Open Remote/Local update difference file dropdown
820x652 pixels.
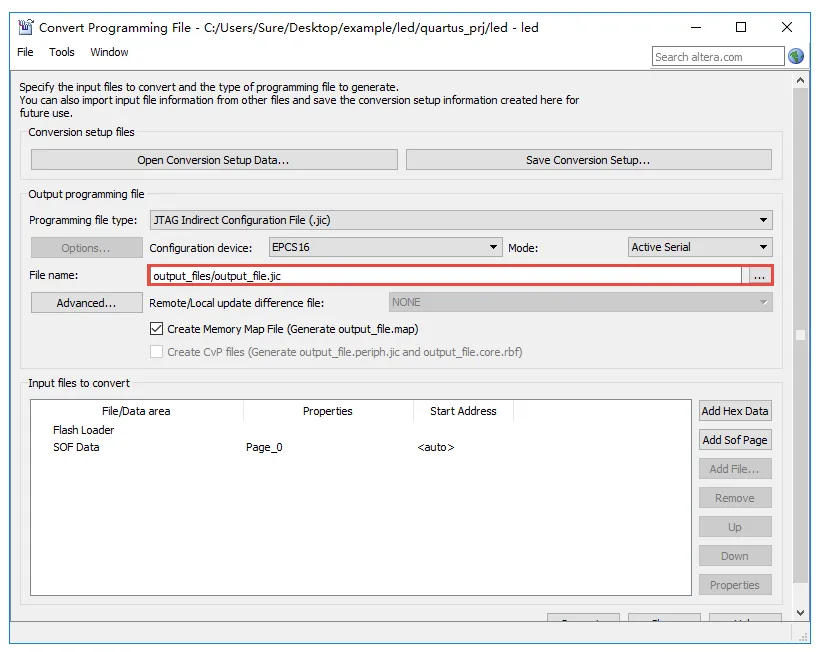pos(580,302)
